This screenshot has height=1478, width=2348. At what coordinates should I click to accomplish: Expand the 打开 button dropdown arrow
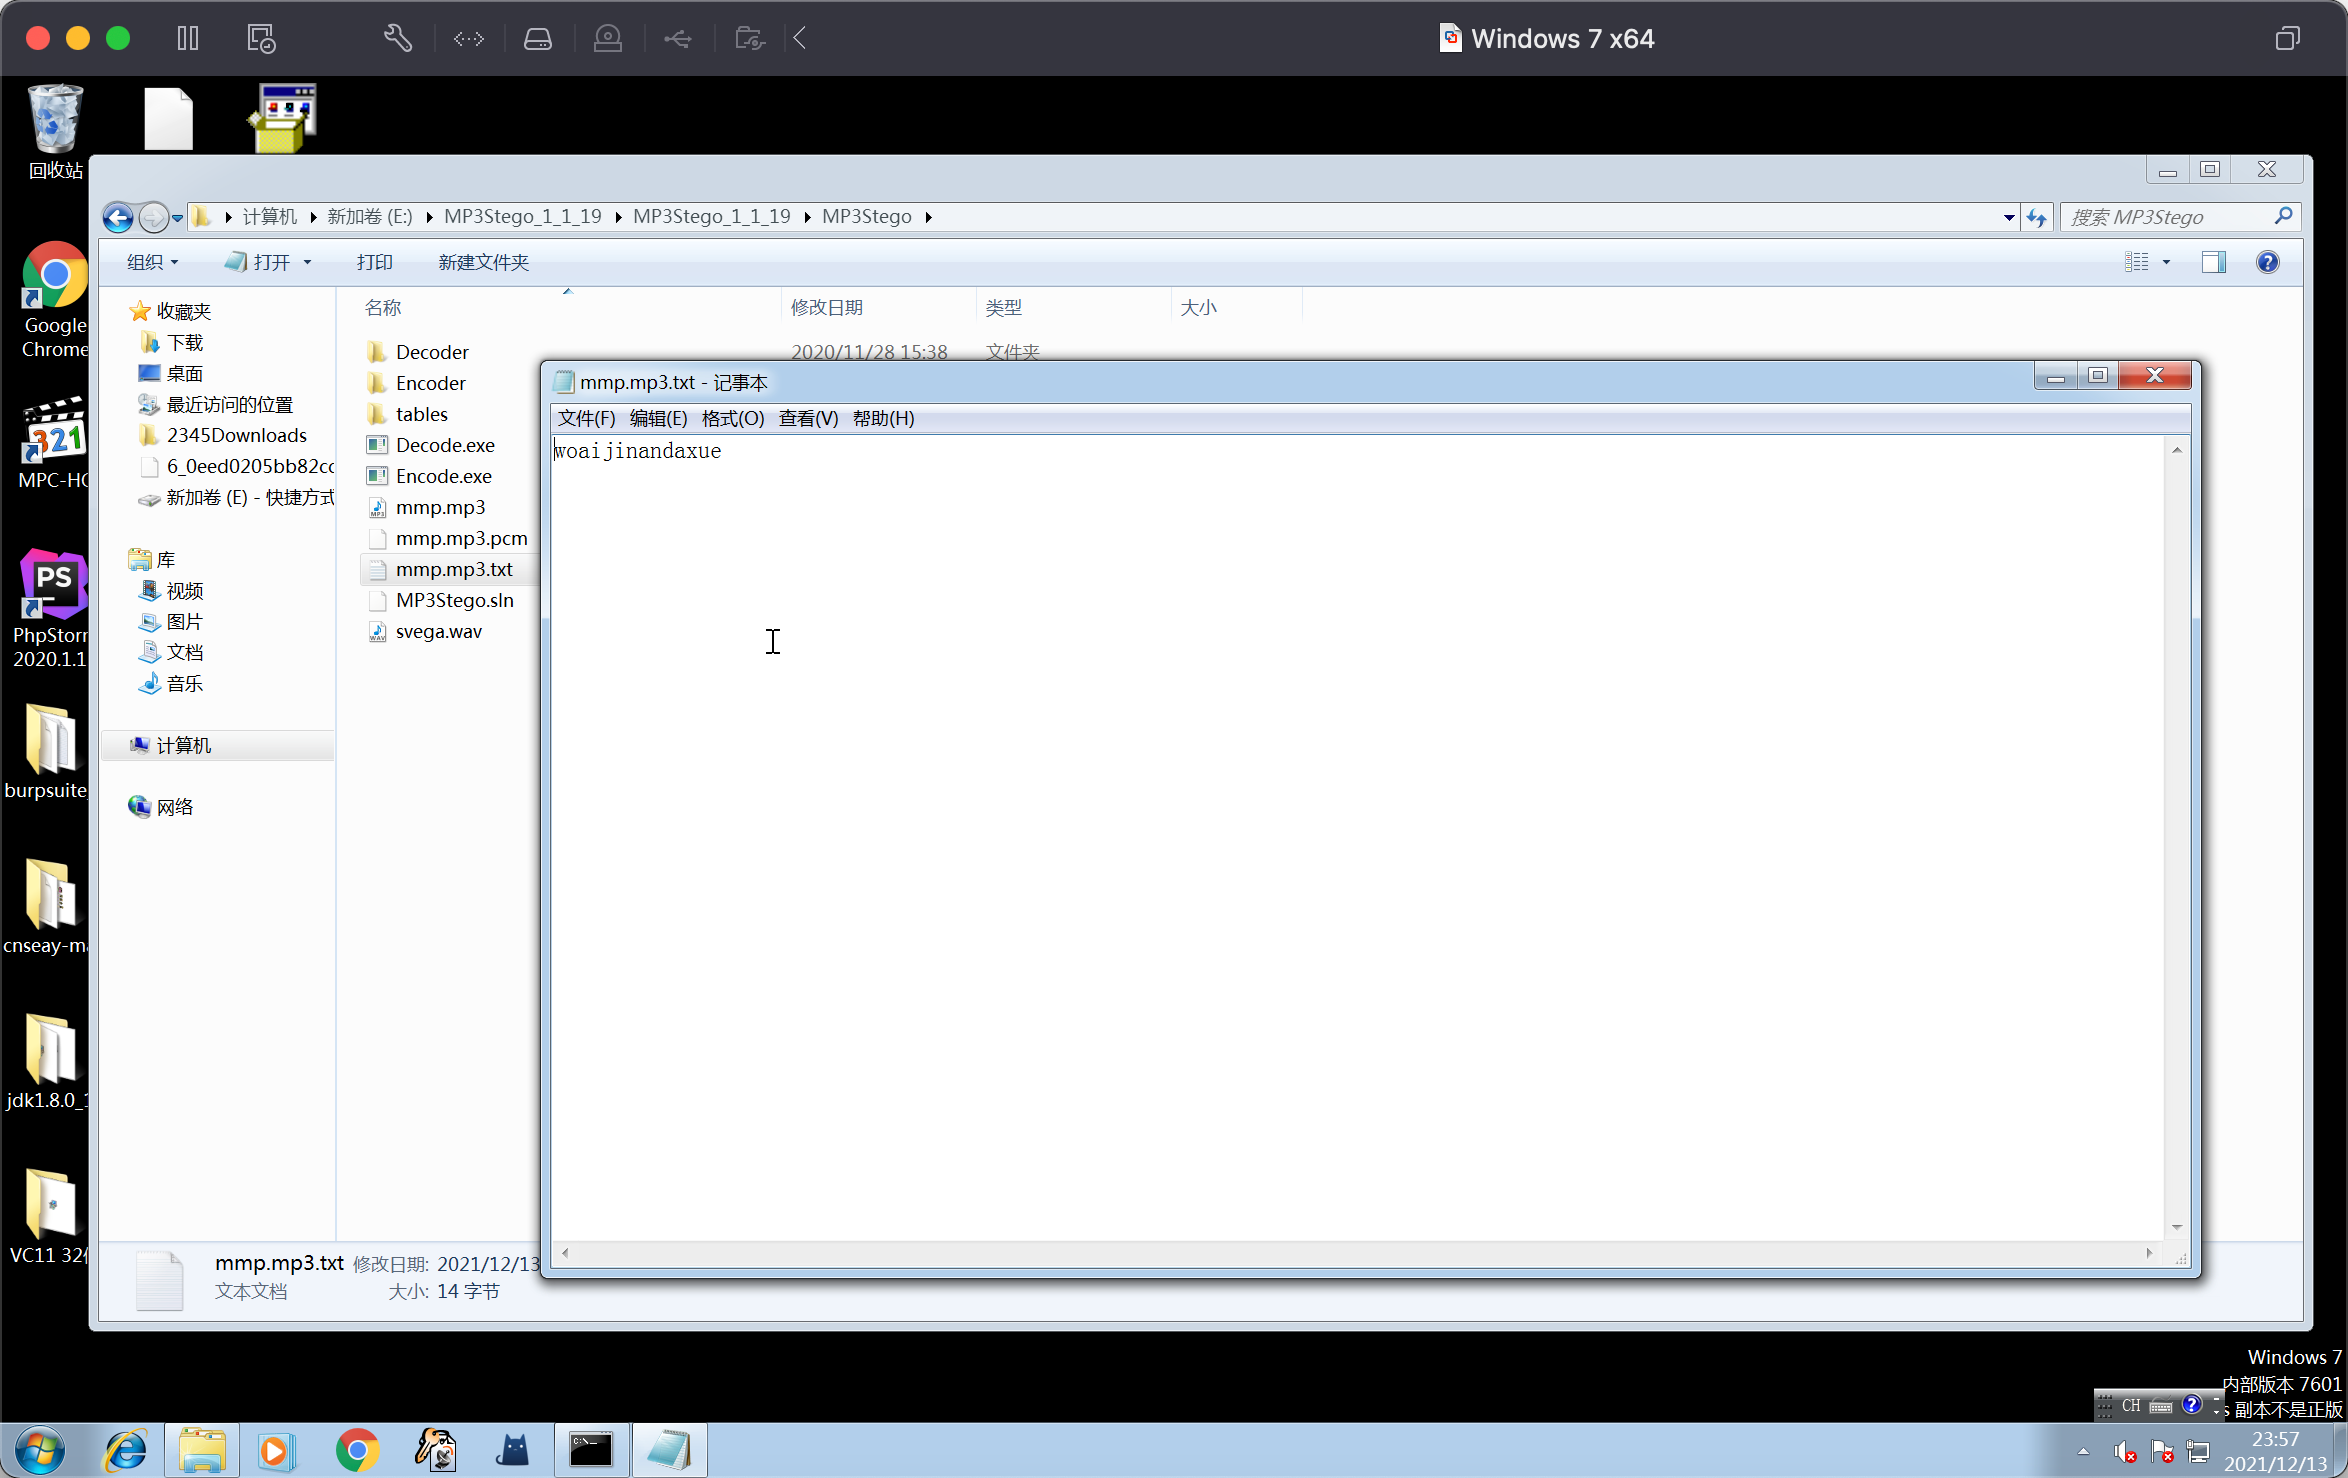tap(307, 262)
